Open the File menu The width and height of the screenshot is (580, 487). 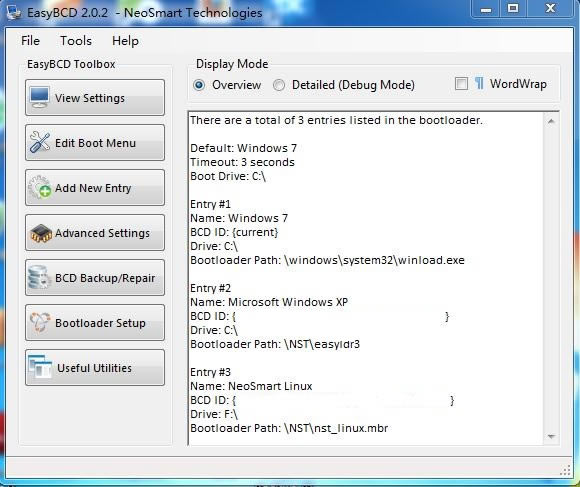(30, 41)
